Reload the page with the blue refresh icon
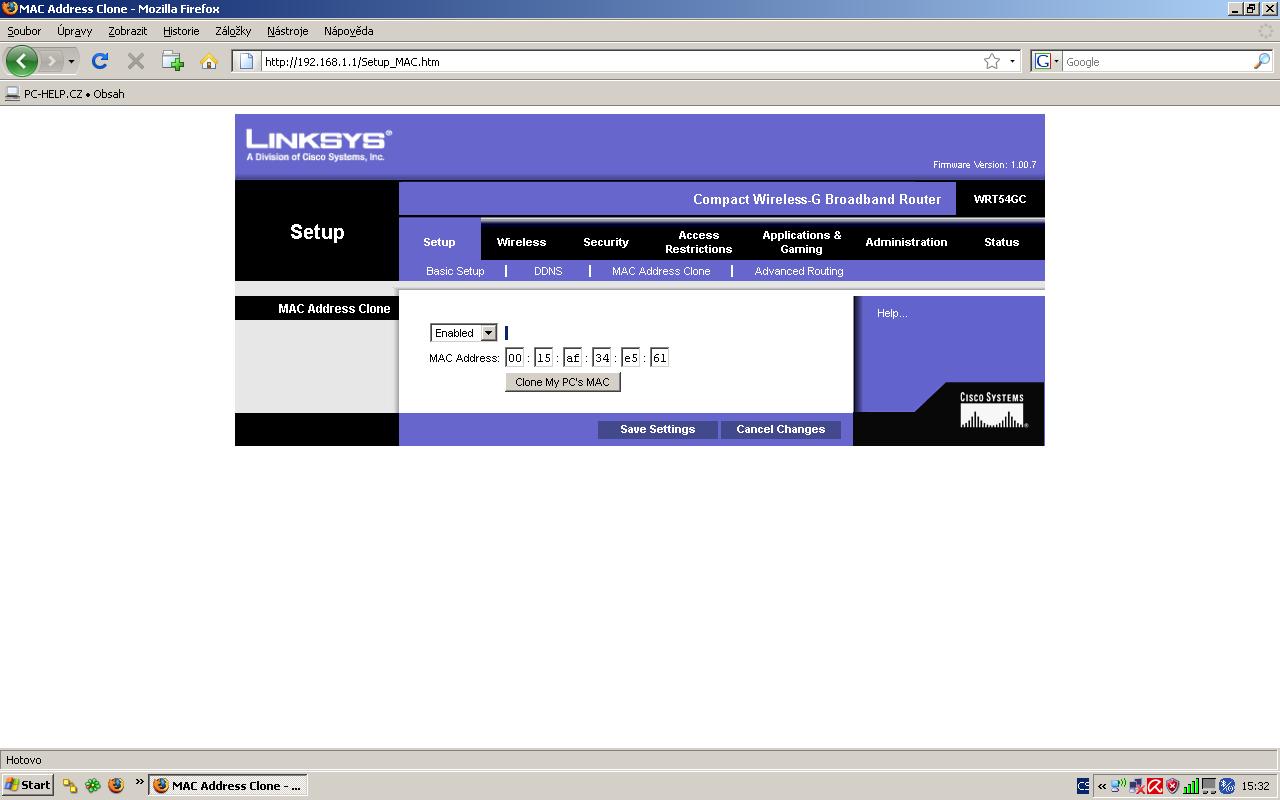 [x=100, y=61]
